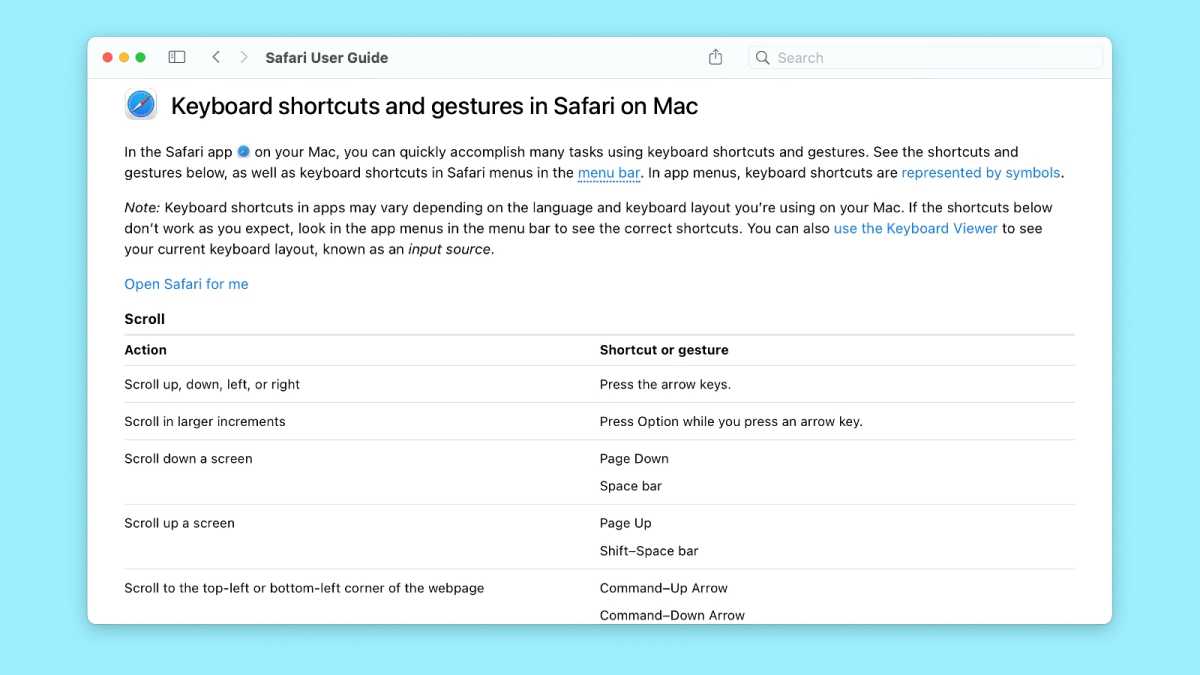Open the menu bar link

(x=609, y=172)
